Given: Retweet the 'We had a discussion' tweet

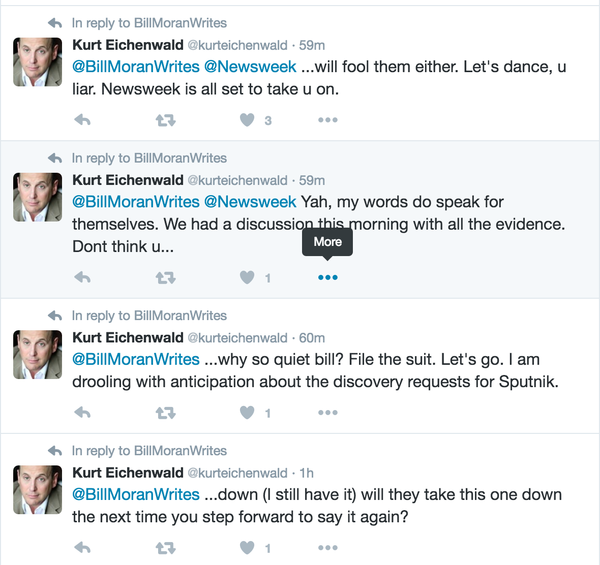Looking at the screenshot, I should tap(166, 278).
